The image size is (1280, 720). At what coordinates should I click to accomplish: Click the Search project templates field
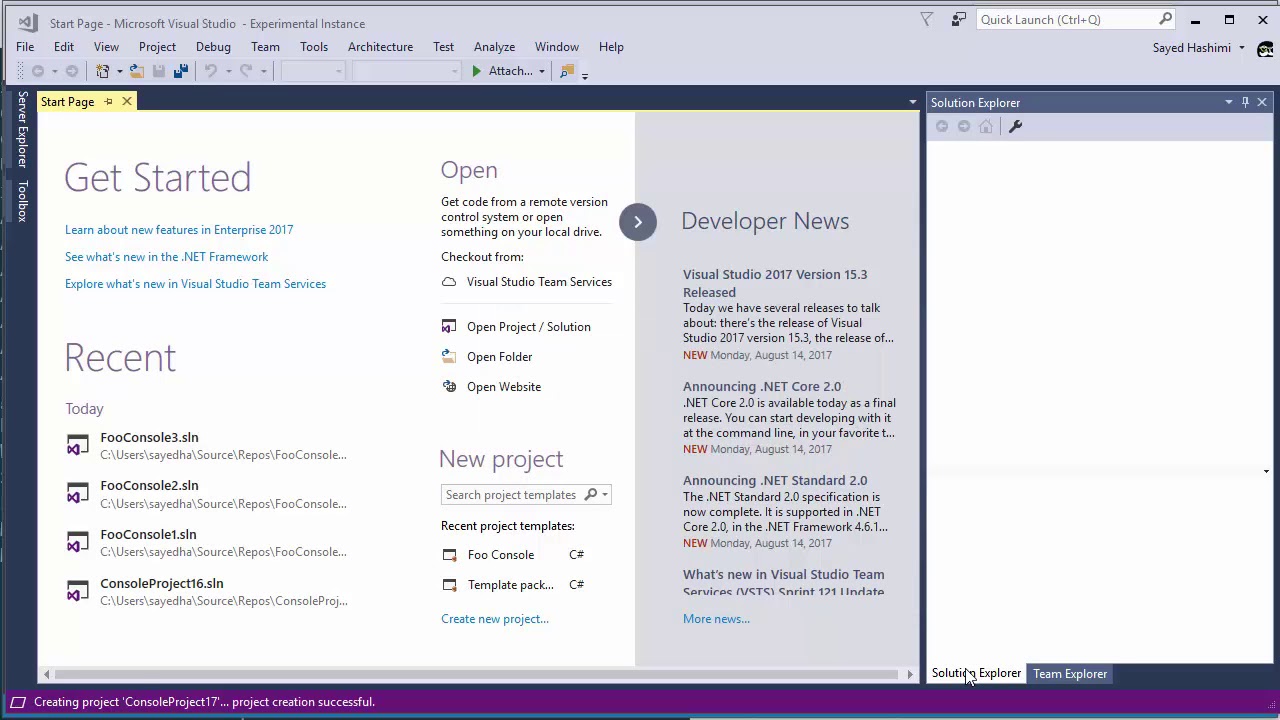click(x=526, y=495)
